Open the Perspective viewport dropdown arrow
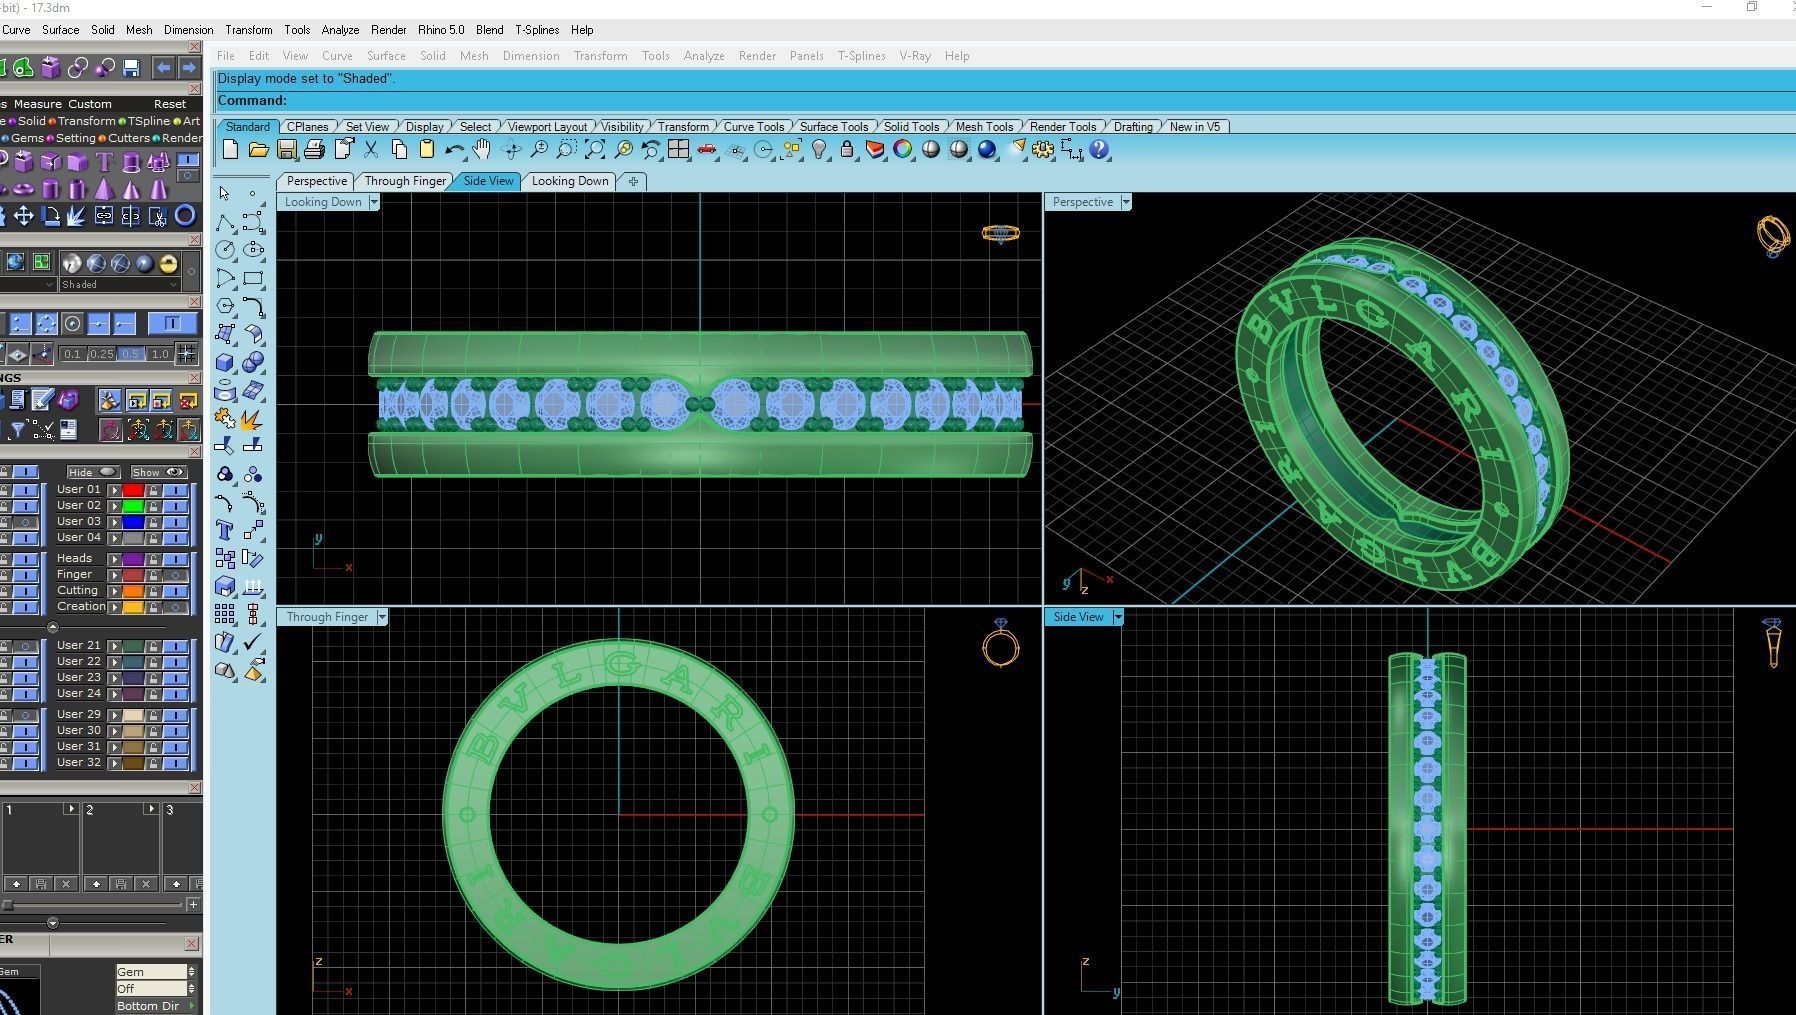This screenshot has height=1015, width=1796. [x=1126, y=202]
